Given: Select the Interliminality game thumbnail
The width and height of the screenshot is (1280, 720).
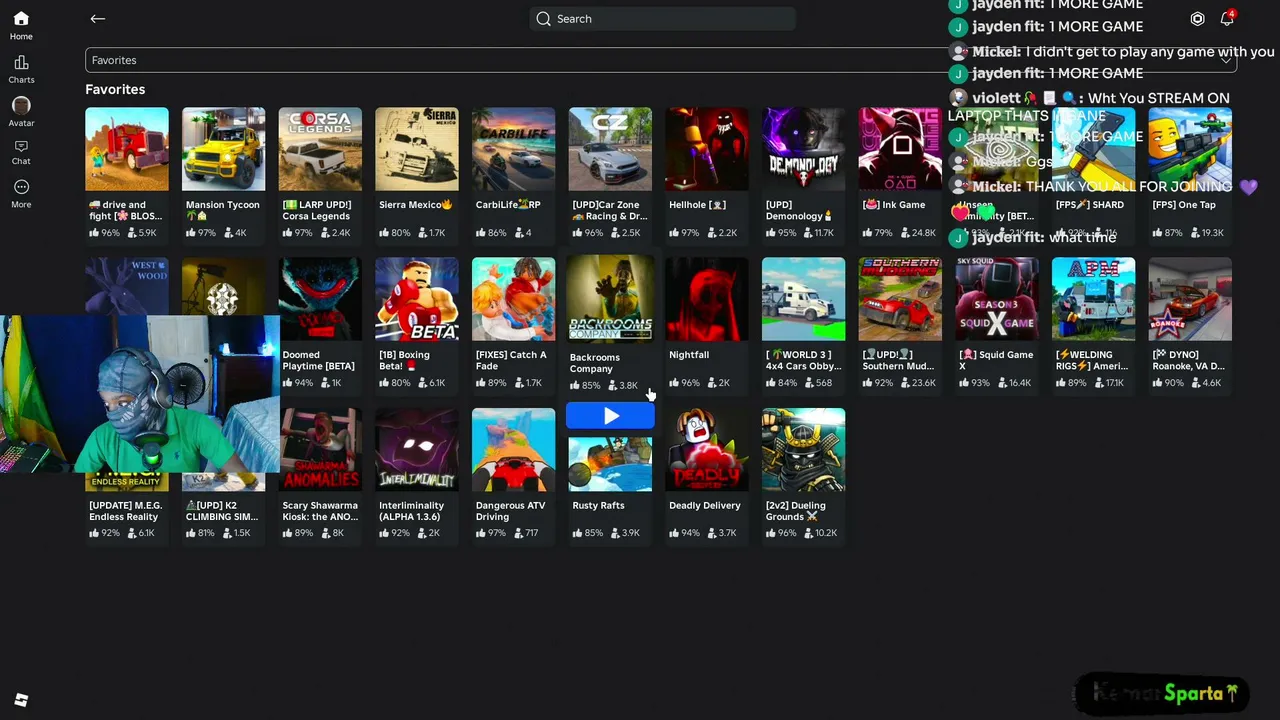Looking at the screenshot, I should 417,449.
